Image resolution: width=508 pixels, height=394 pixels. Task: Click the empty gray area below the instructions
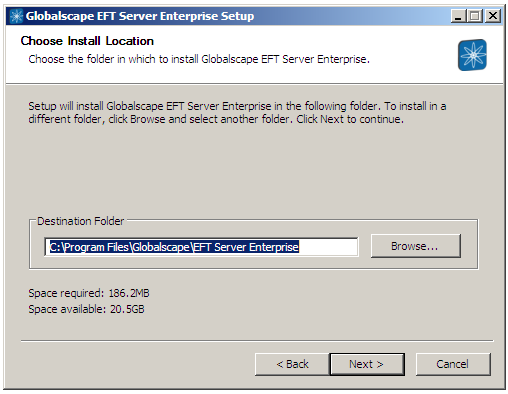pos(253,170)
